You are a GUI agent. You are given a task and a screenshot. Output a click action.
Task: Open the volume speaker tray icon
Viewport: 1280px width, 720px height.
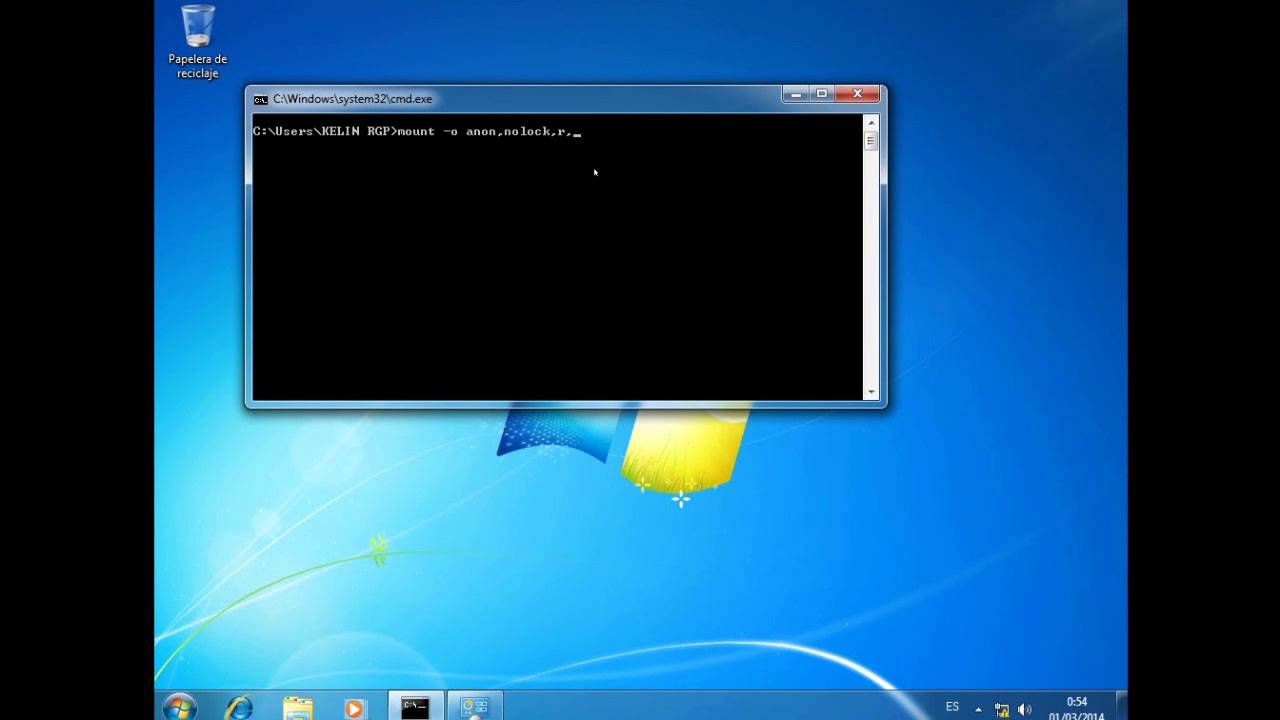click(x=1025, y=709)
